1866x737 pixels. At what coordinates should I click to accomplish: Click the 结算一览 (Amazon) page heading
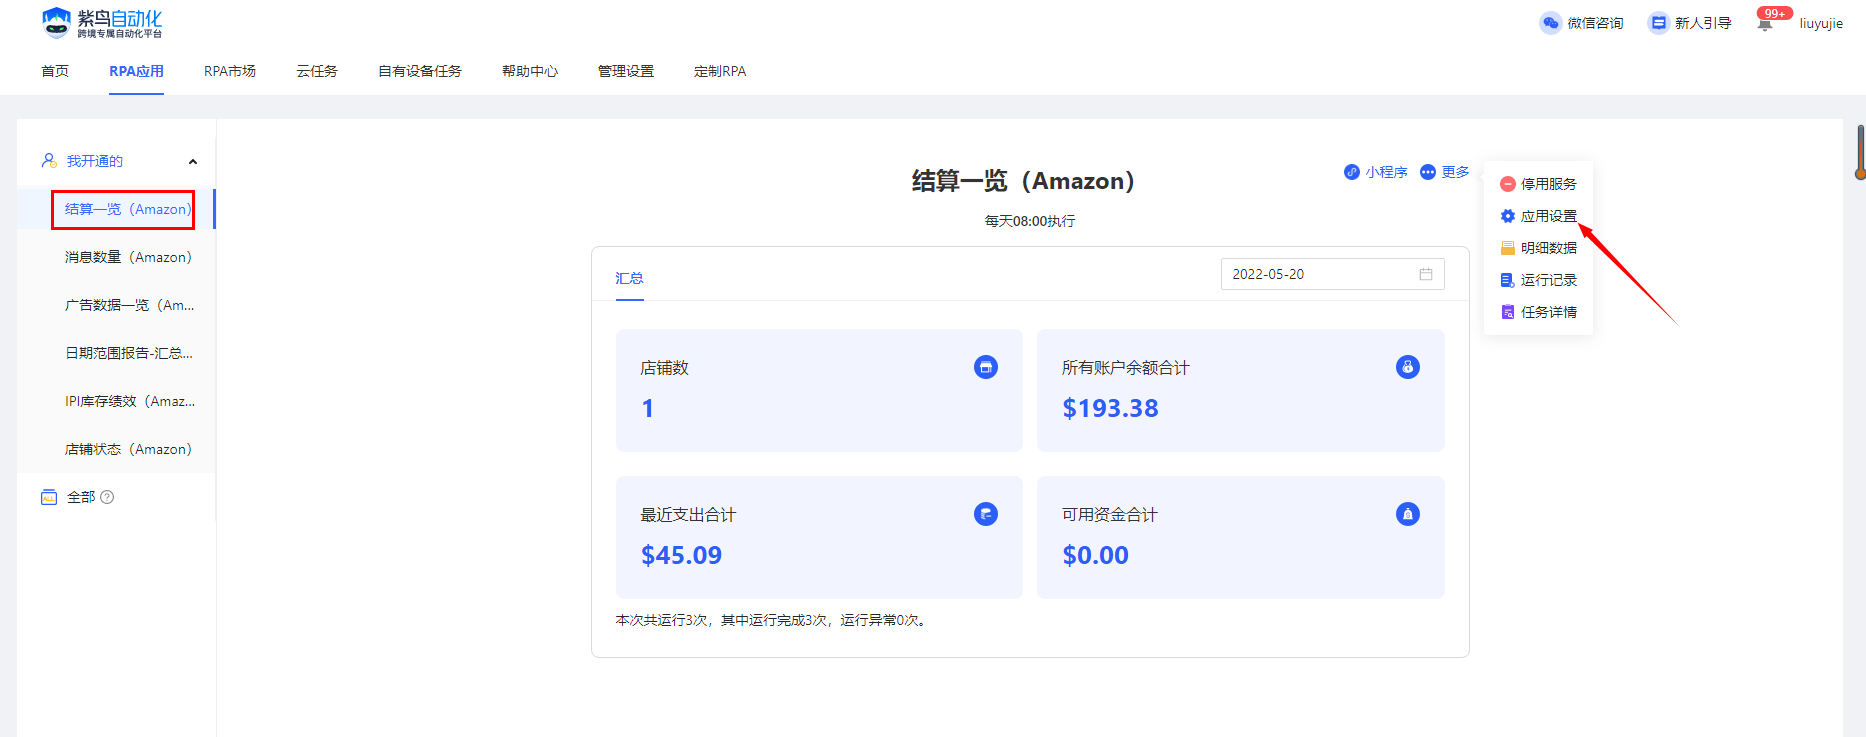(x=1024, y=181)
